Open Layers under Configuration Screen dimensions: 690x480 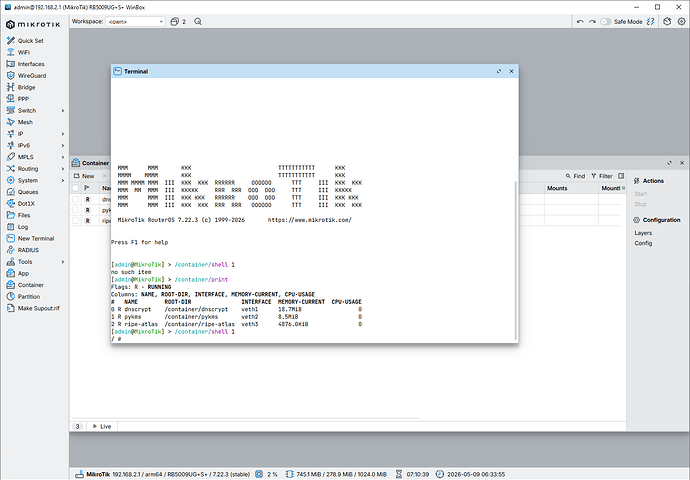pyautogui.click(x=643, y=233)
